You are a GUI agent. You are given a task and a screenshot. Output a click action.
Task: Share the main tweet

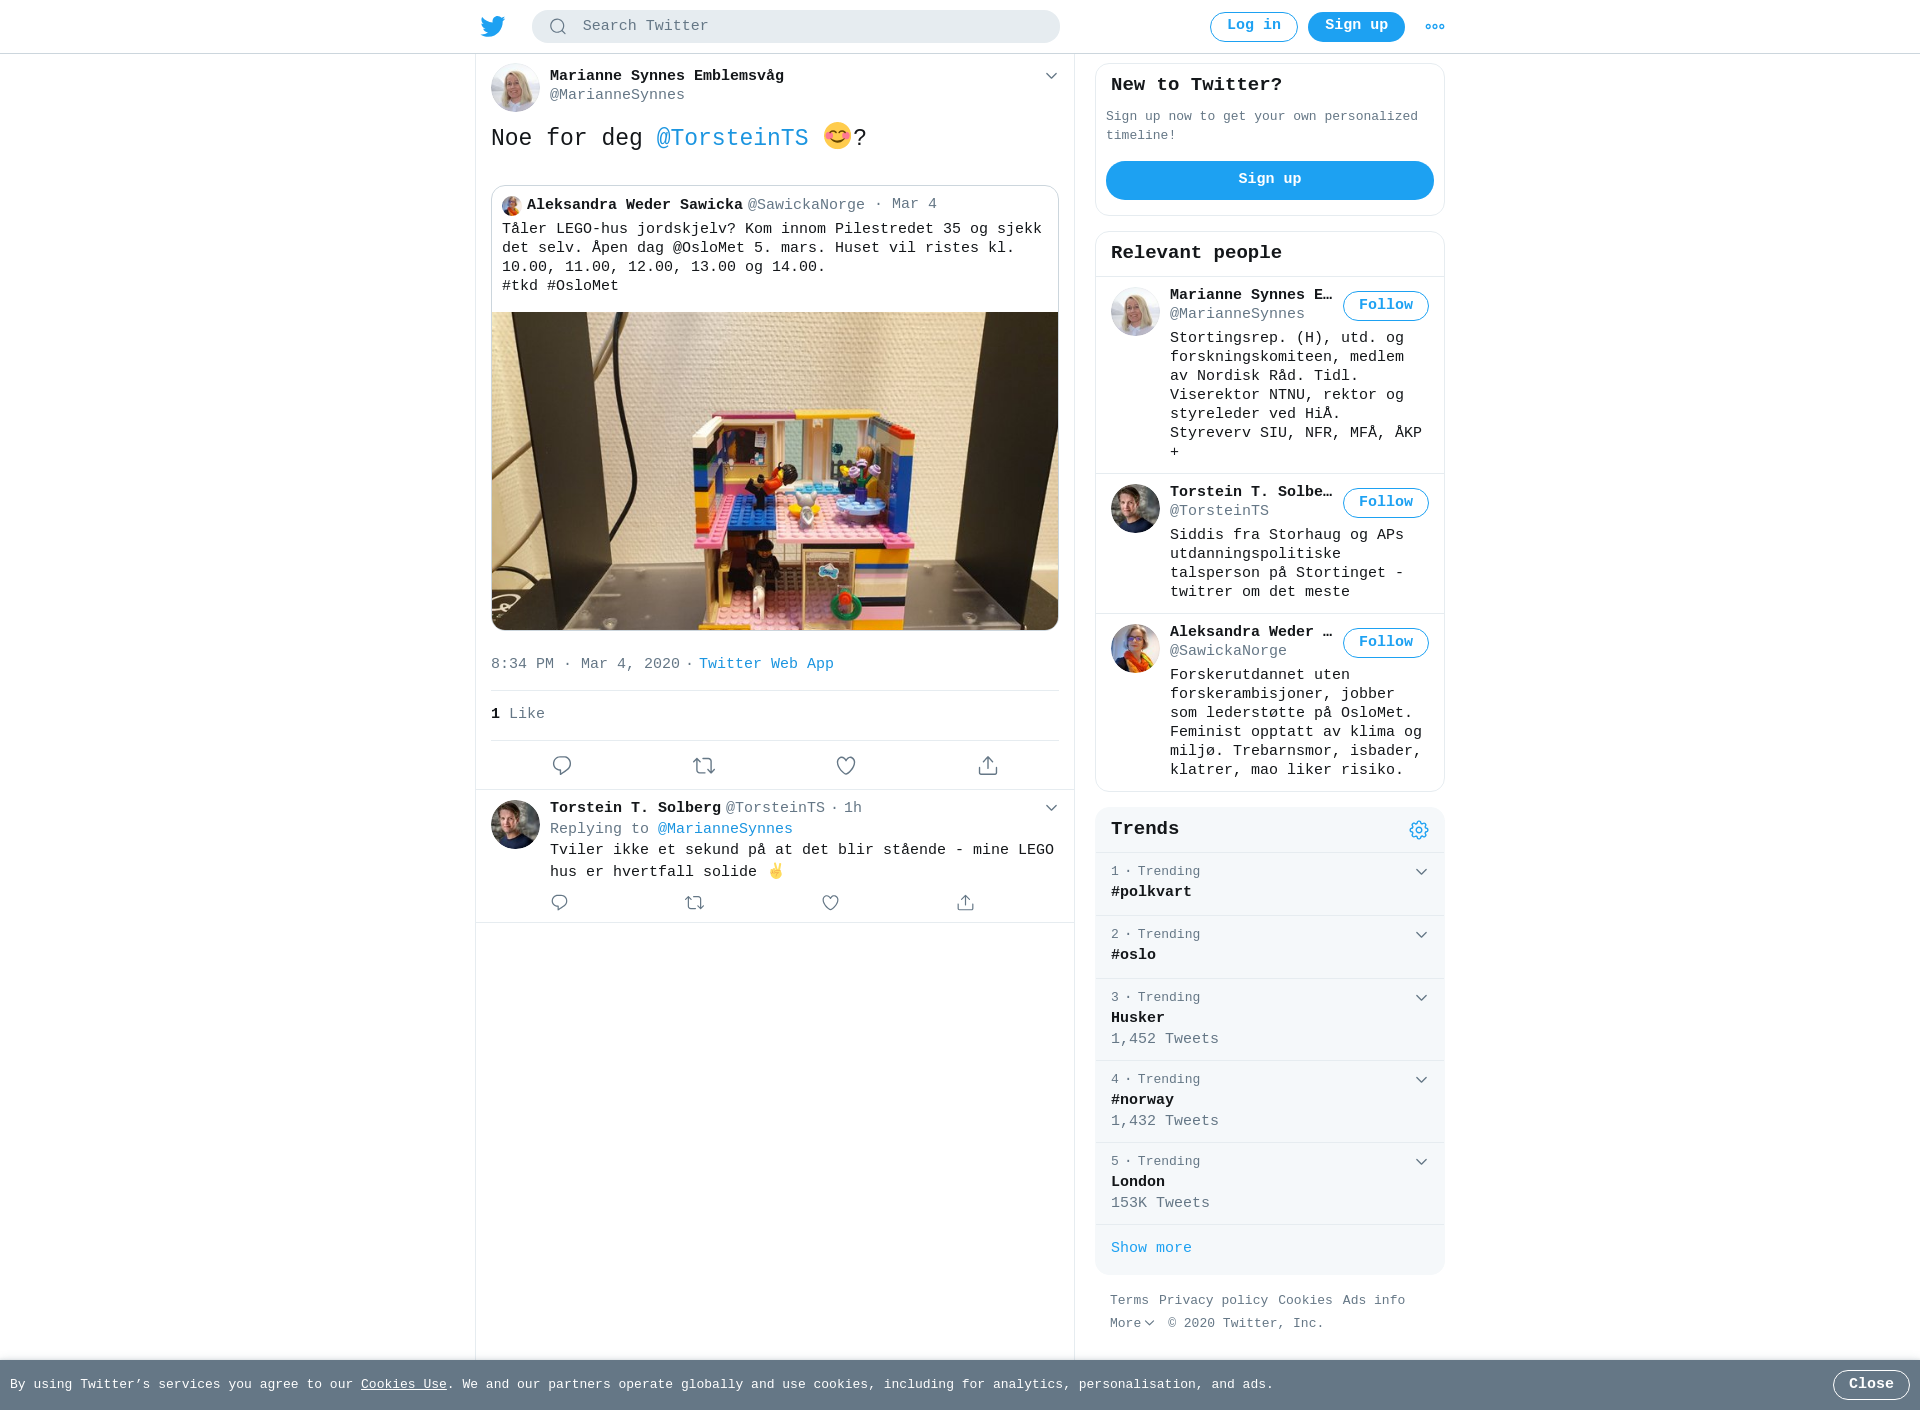pos(988,765)
